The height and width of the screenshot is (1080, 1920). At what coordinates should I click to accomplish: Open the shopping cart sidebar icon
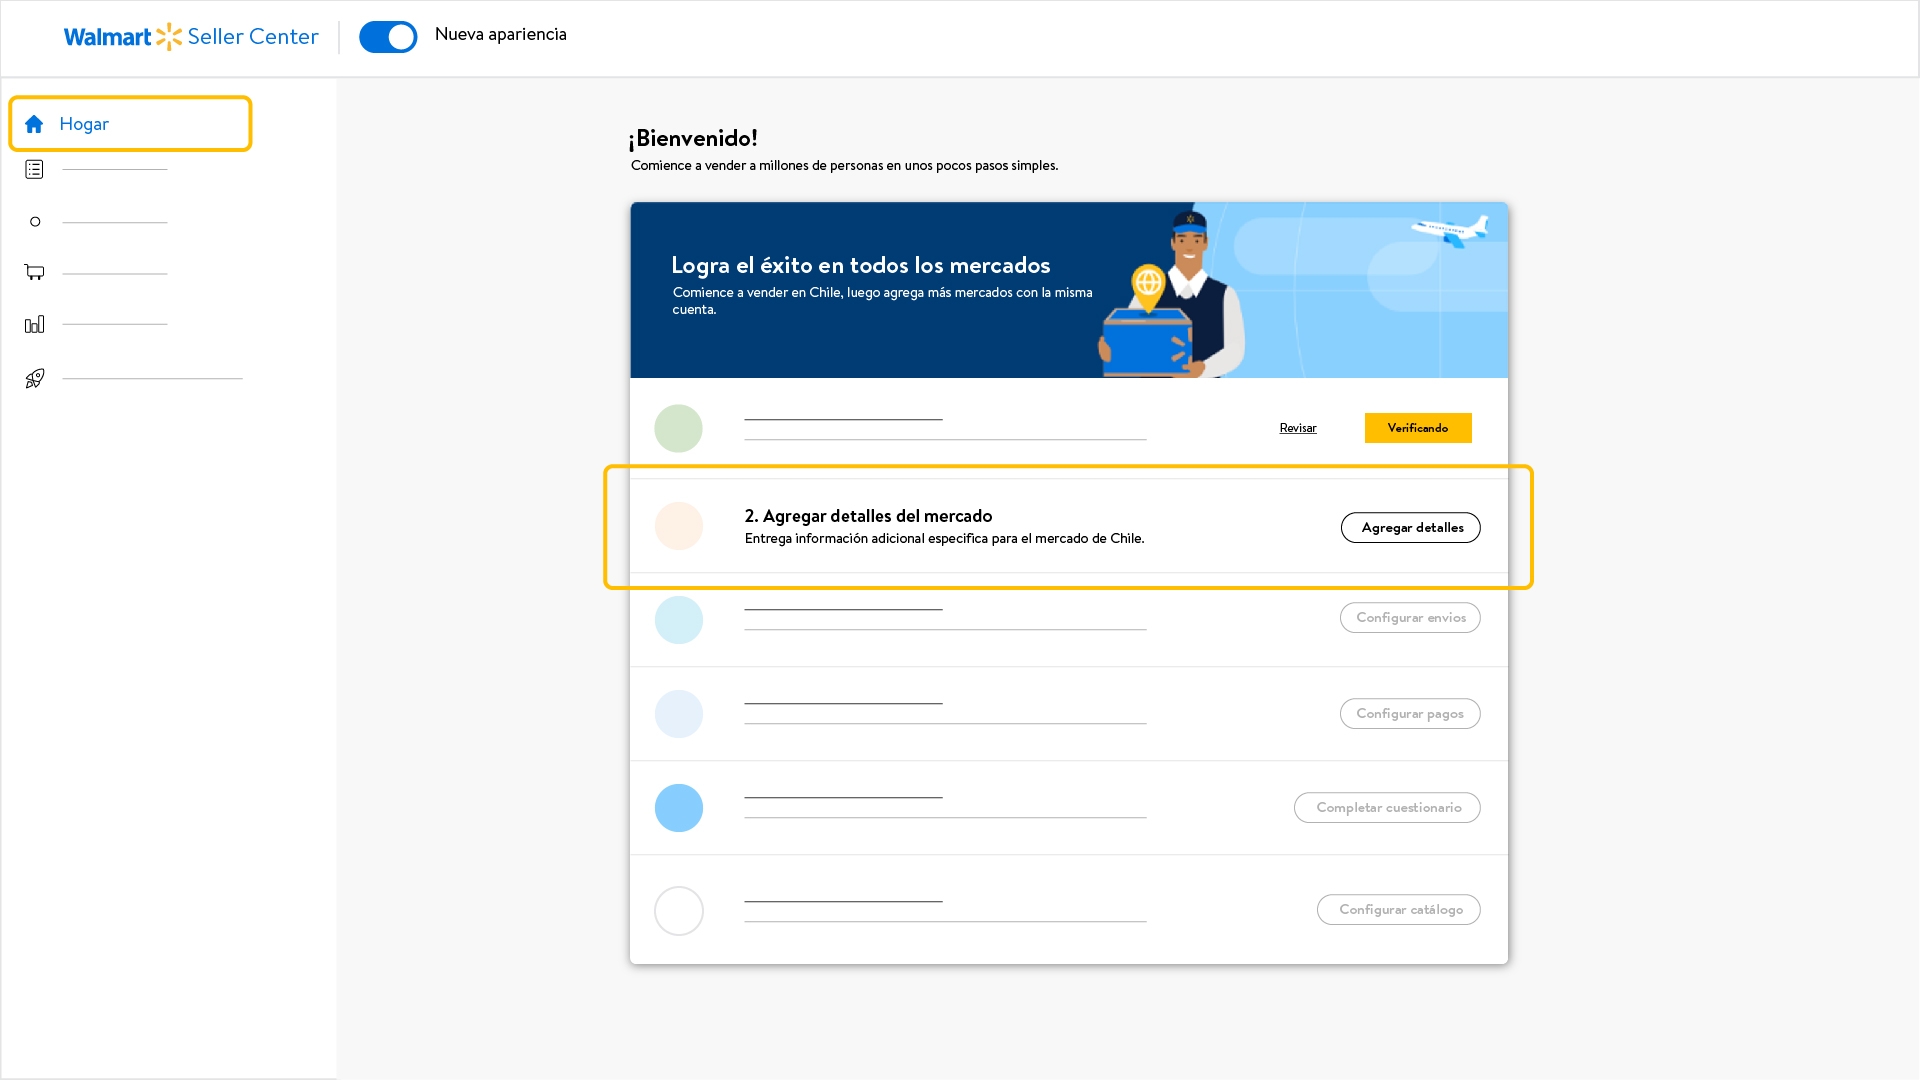pos(34,272)
